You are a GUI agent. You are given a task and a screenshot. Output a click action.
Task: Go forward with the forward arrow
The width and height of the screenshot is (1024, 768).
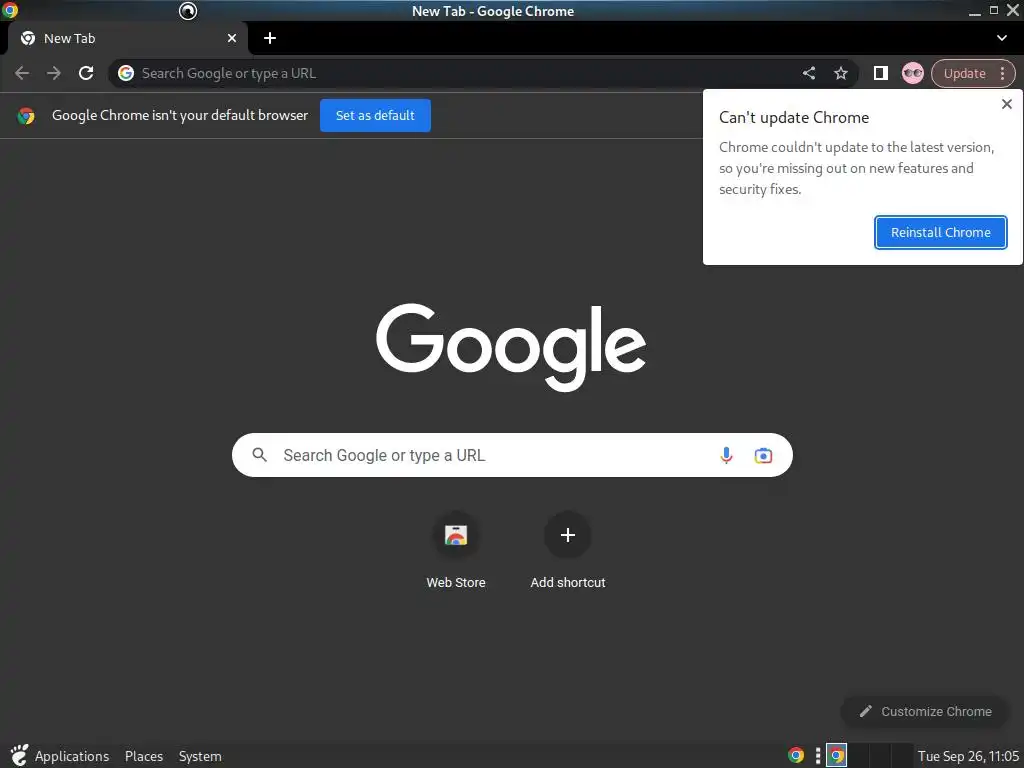pos(54,73)
